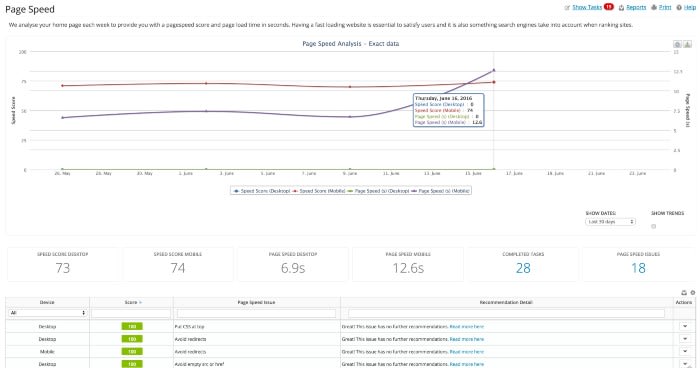
Task: Click the Completed Tasks value 28
Action: 523,268
